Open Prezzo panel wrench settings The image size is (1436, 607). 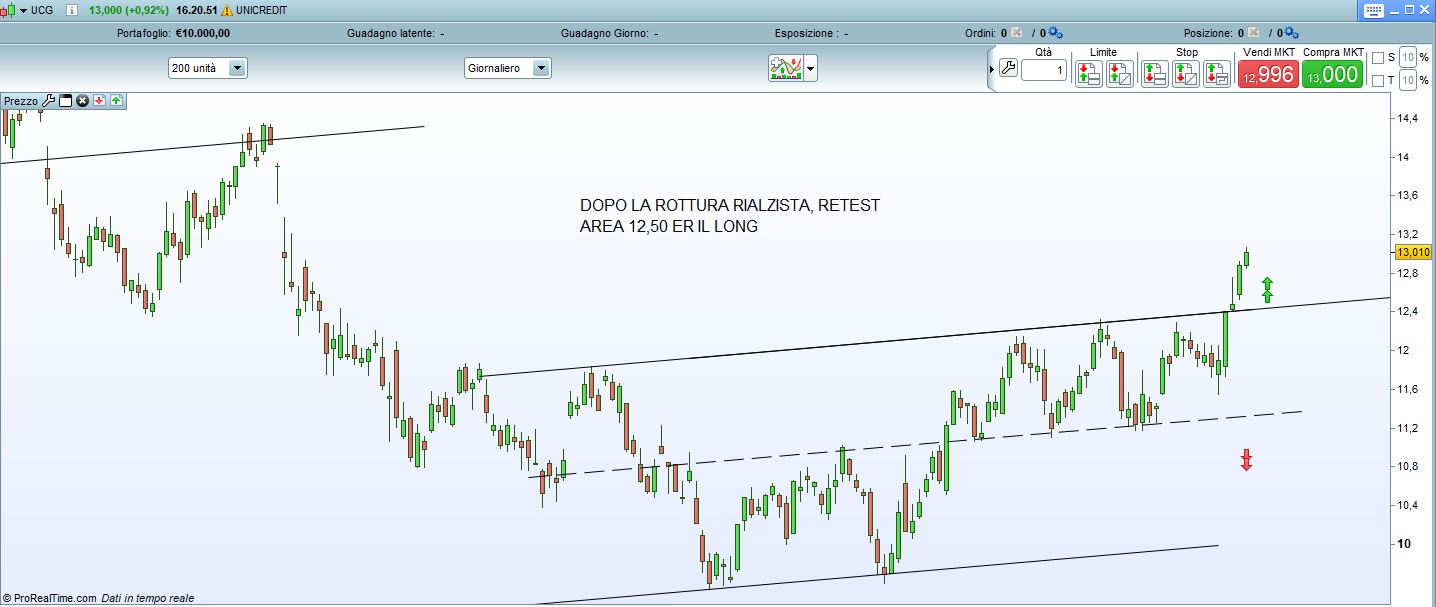(48, 101)
